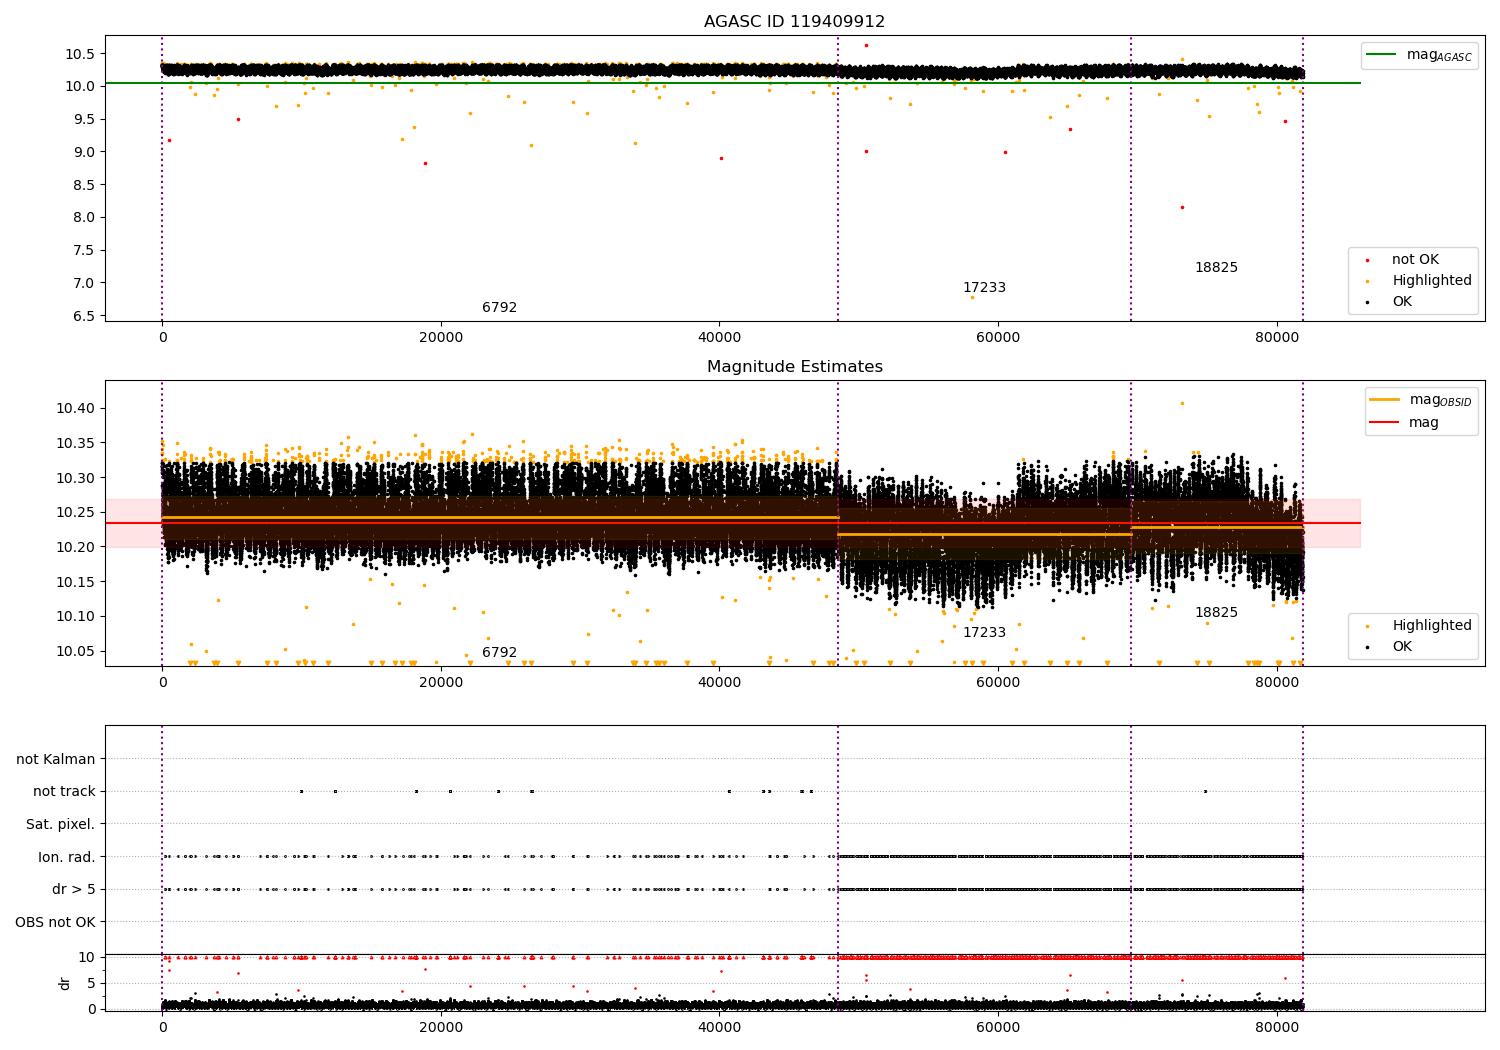Select the 'Sat. pixel.' row label

click(60, 824)
